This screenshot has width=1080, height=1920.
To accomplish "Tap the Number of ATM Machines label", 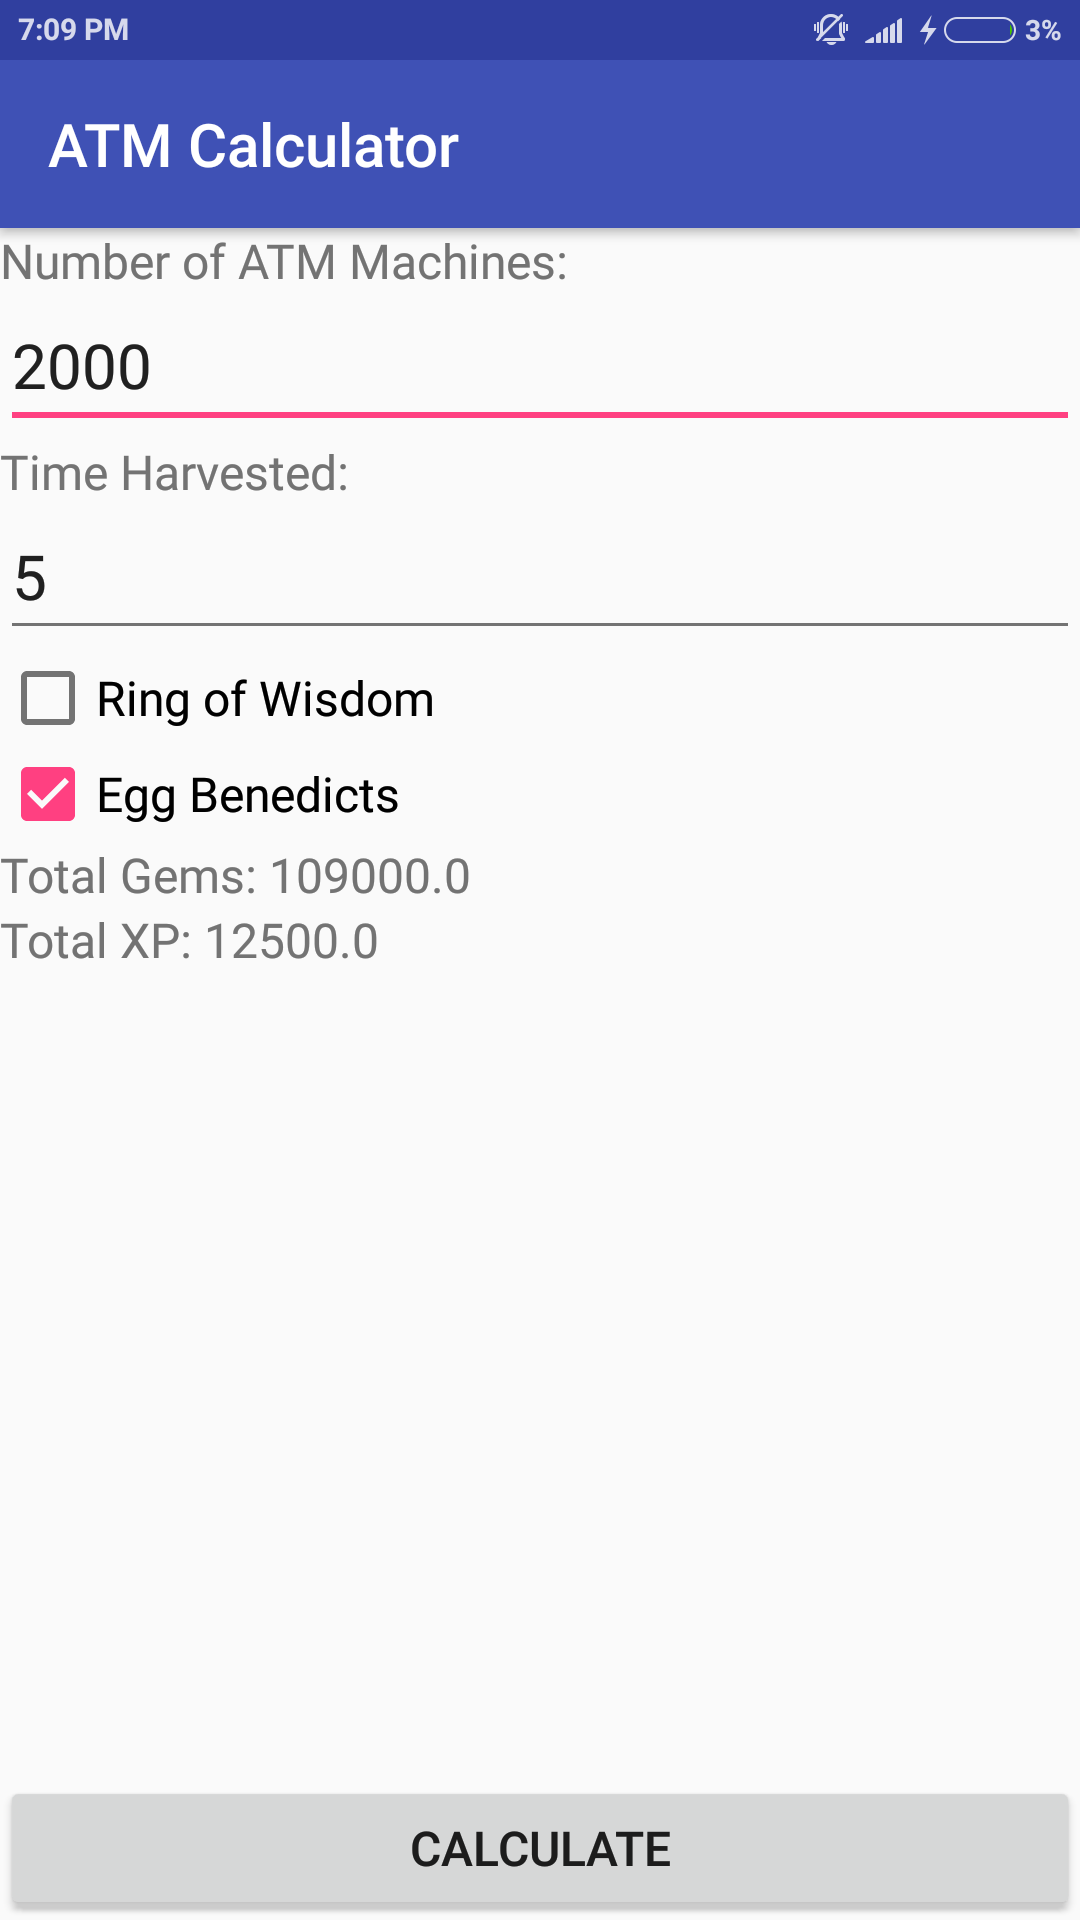I will [x=284, y=263].
